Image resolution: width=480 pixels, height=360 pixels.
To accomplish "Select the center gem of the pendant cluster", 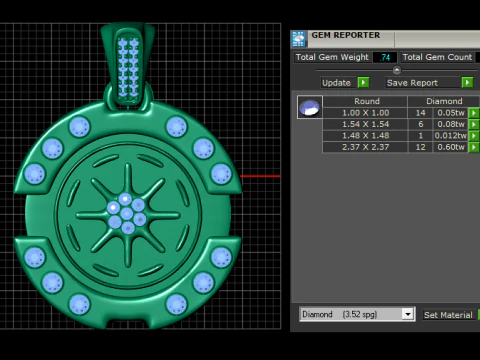I will pyautogui.click(x=127, y=213).
